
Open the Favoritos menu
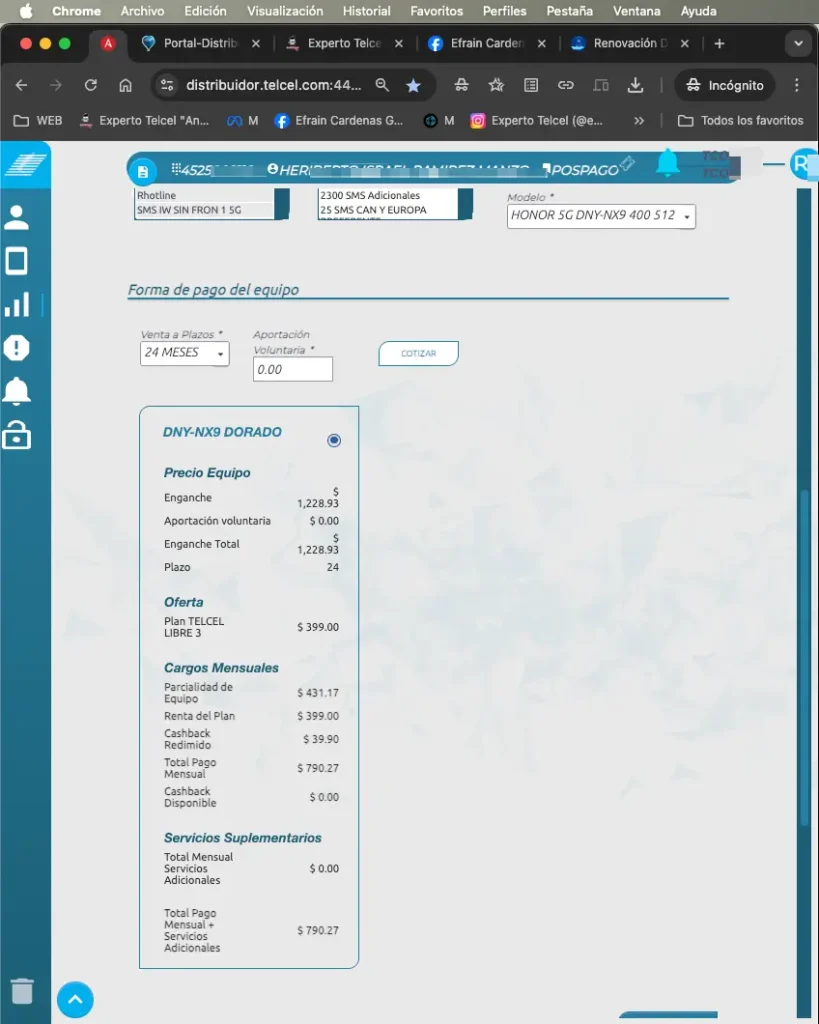[436, 11]
